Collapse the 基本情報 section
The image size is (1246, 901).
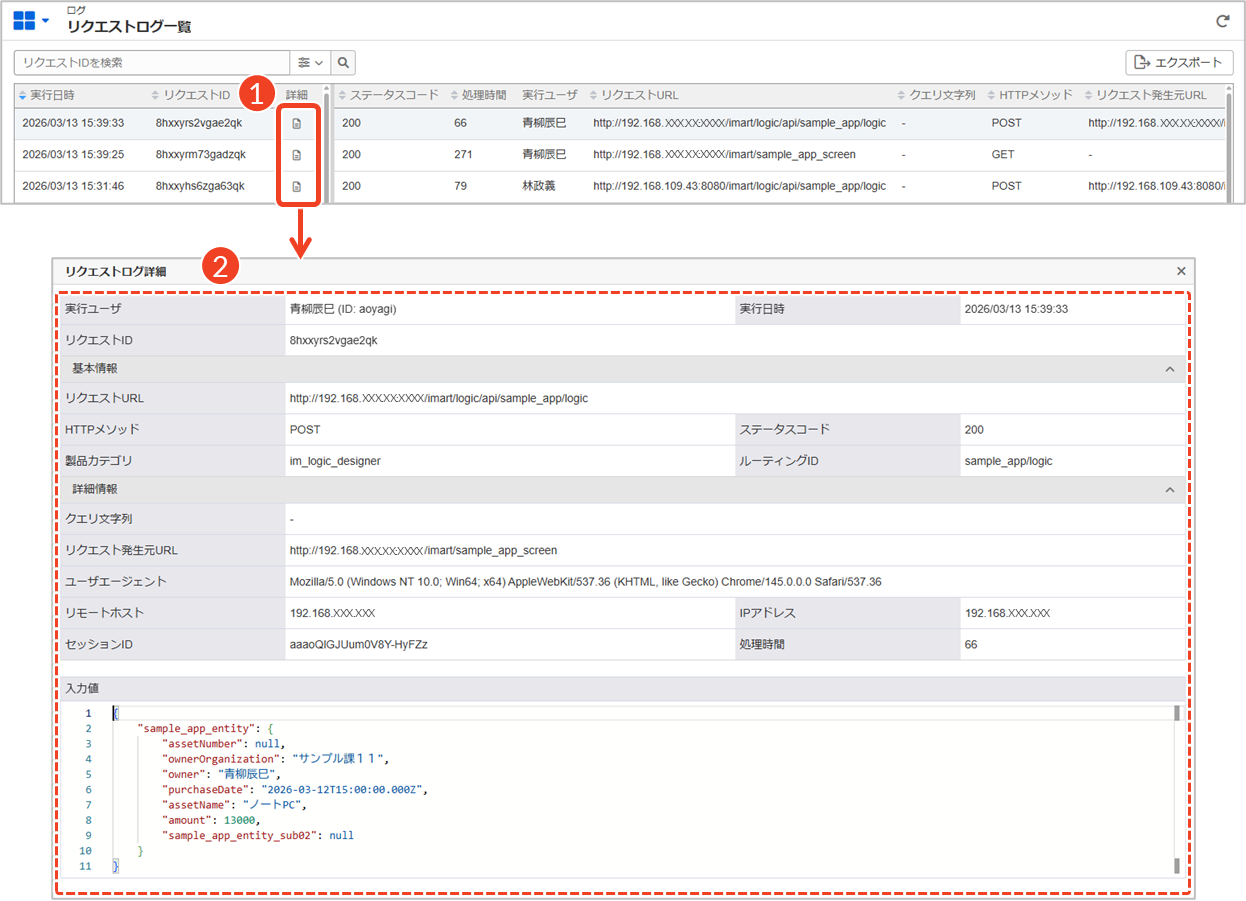1170,369
